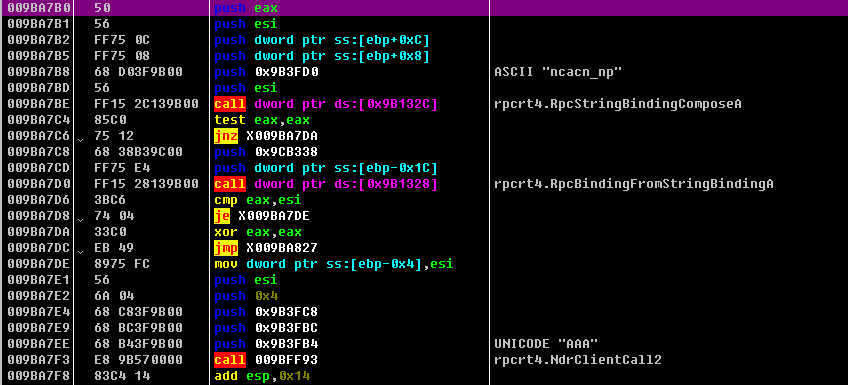
Task: Select instruction "push dword ptr ss:[ebp-0x1C]"
Action: [326, 168]
